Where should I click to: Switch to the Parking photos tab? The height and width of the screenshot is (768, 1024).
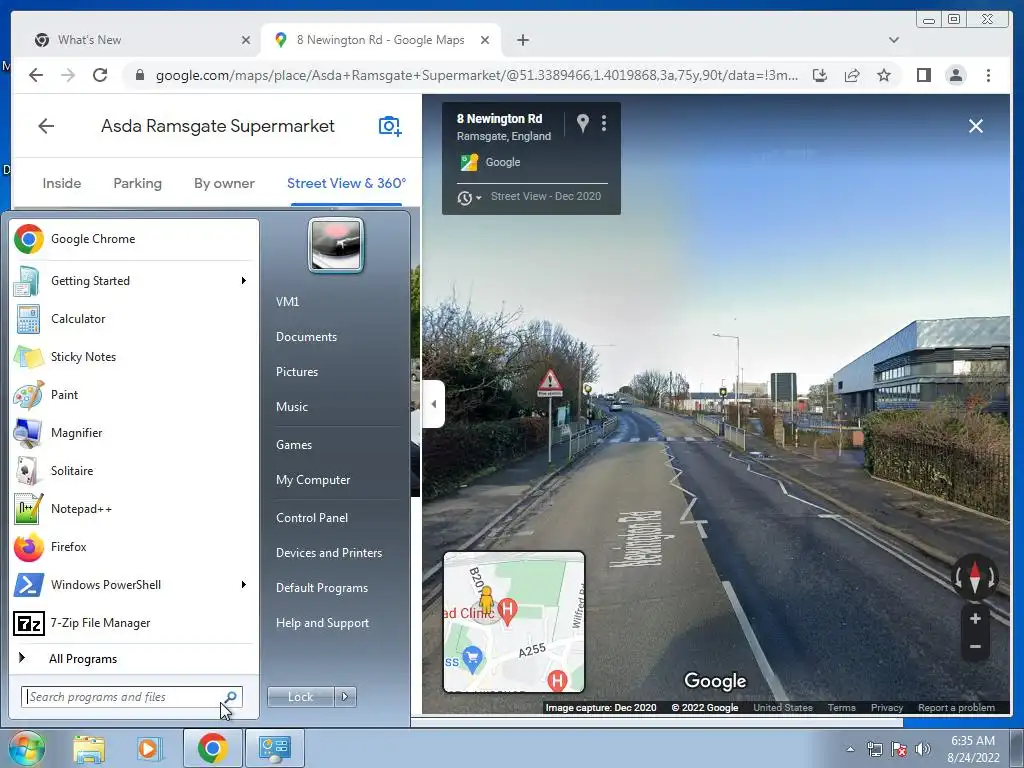[x=137, y=184]
